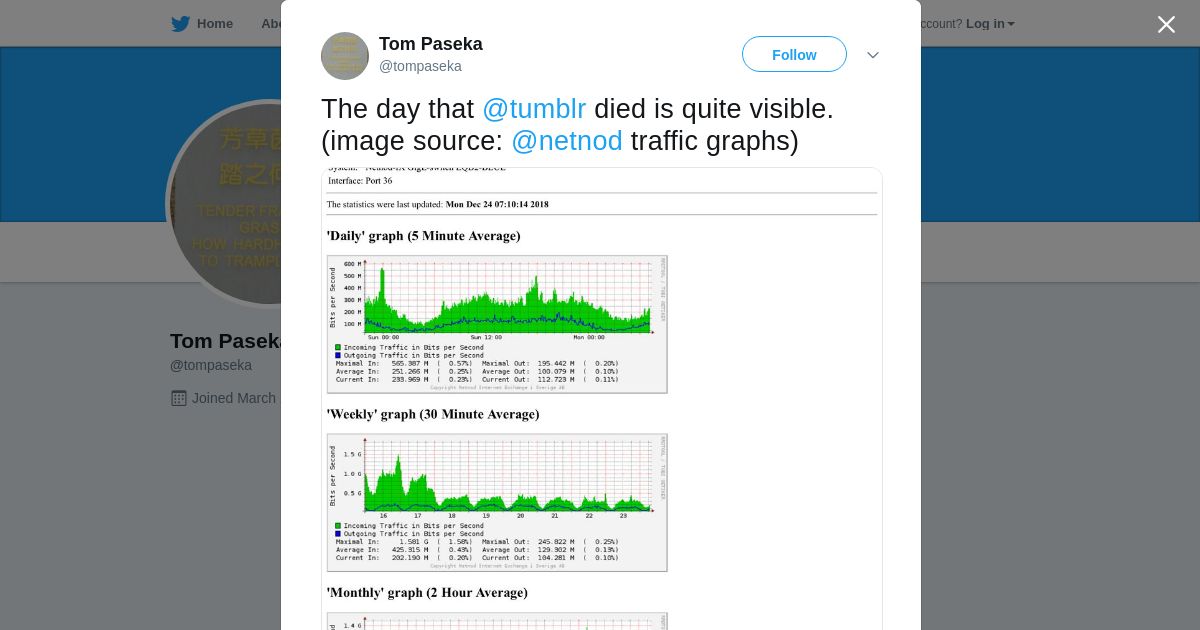Open the @tumblr mention link
This screenshot has width=1200, height=630.
pyautogui.click(x=534, y=109)
